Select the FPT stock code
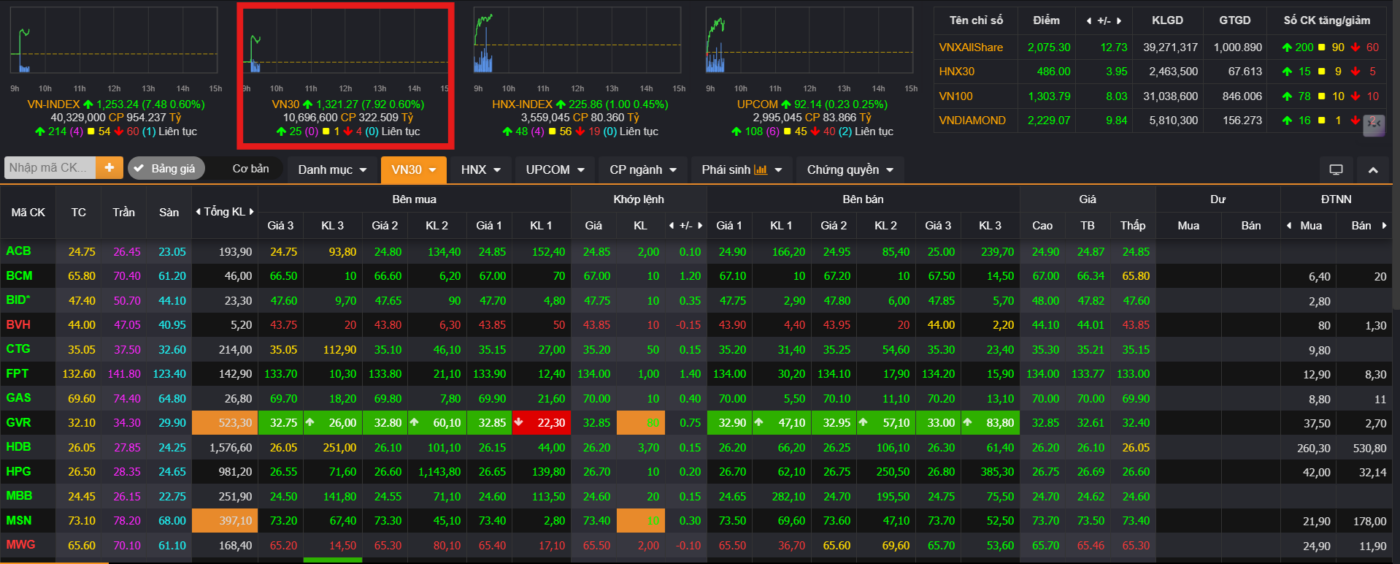Viewport: 1400px width, 564px height. tap(18, 373)
